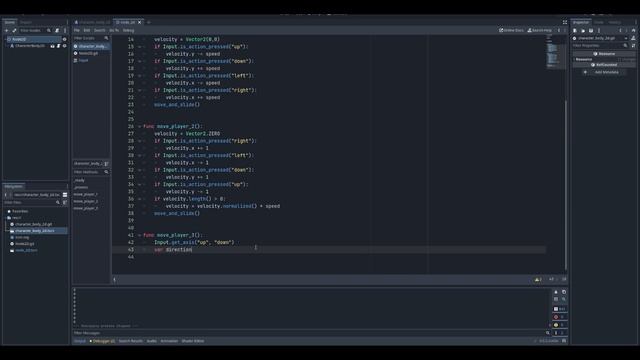Toggle FileSystem split view mode icon

pos(65,195)
